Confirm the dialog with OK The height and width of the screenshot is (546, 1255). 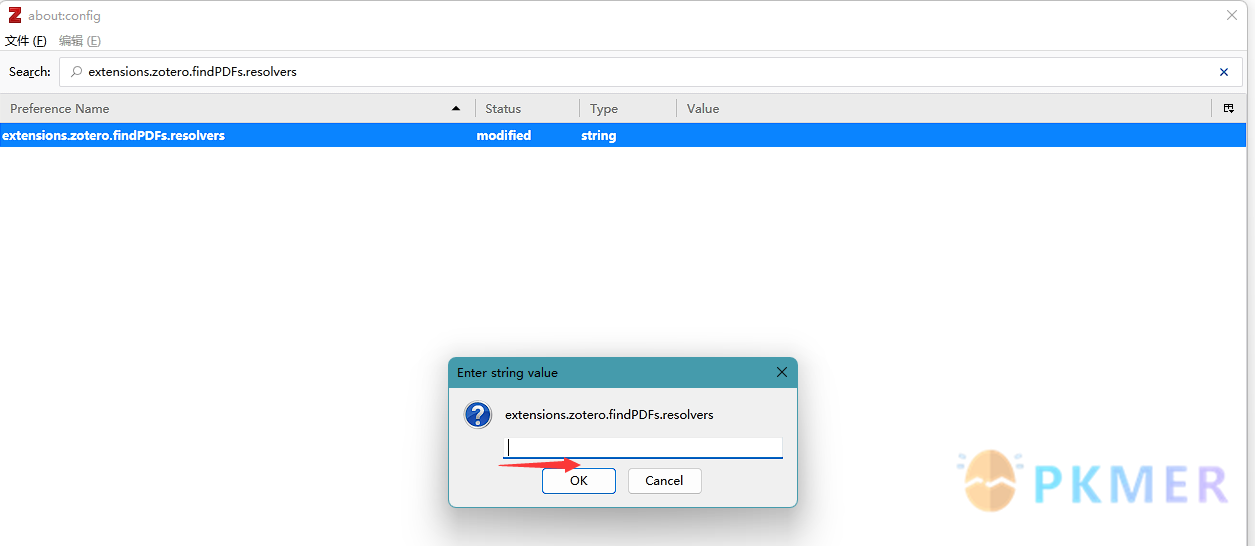(x=579, y=481)
